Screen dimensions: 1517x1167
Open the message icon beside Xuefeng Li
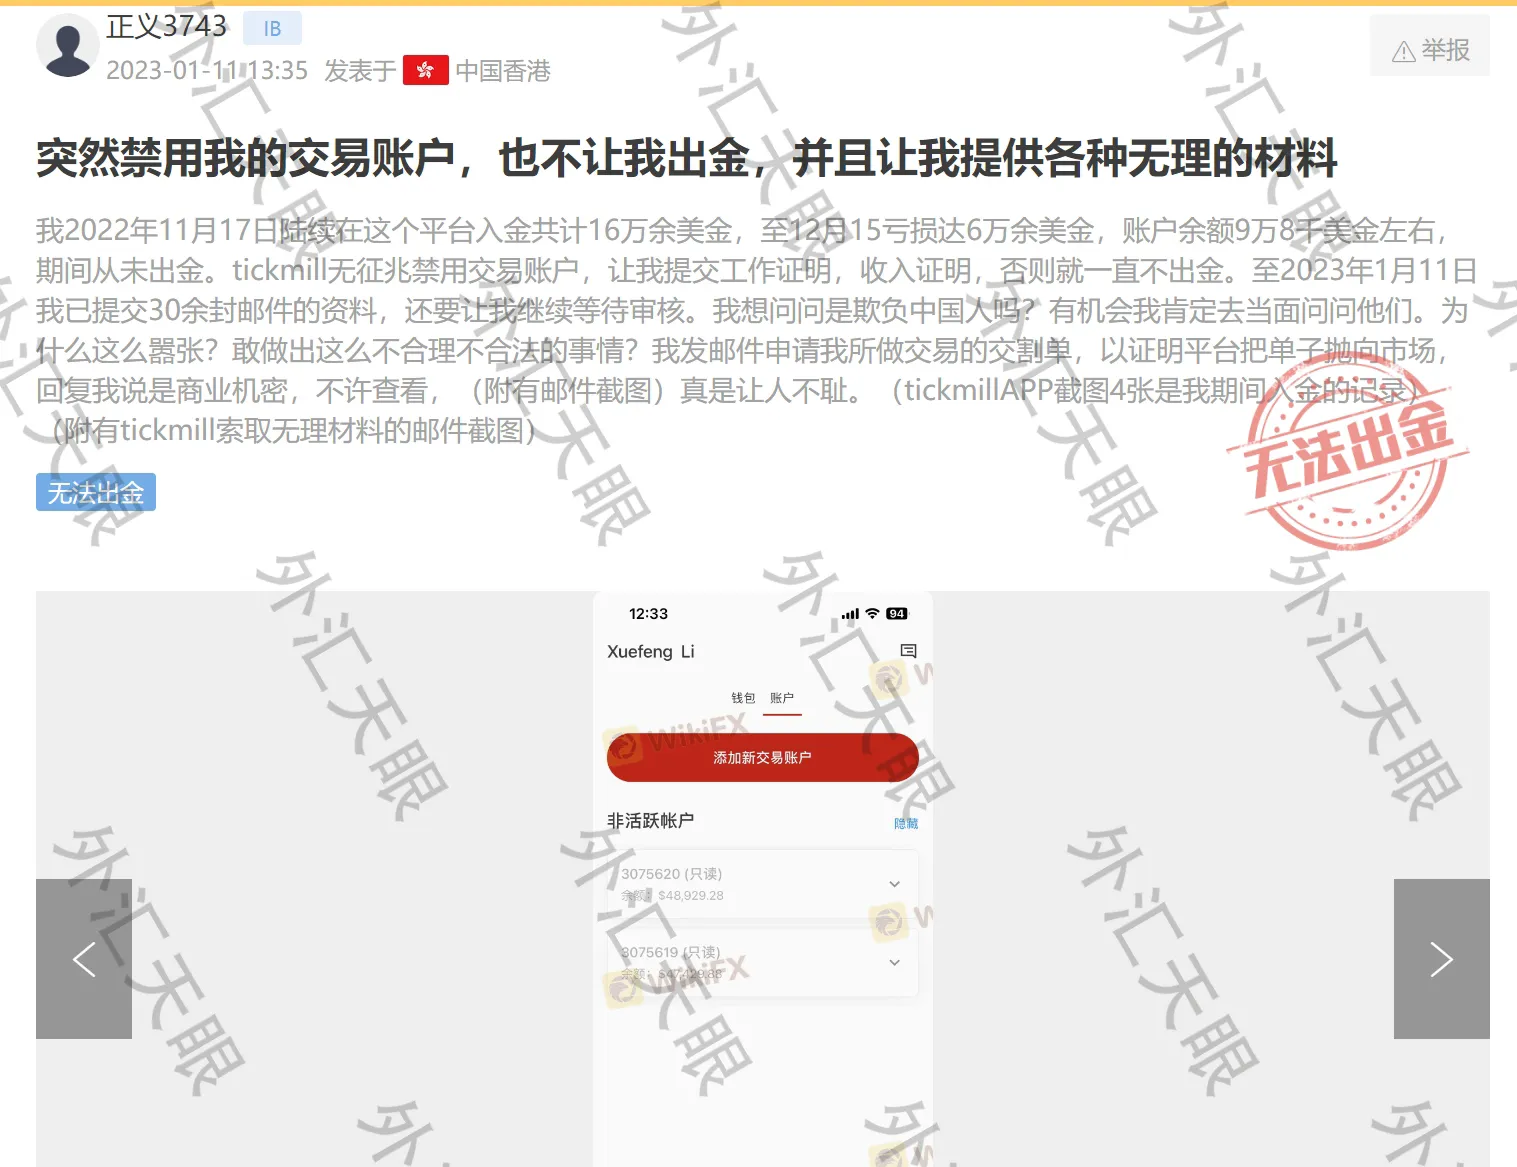(x=908, y=651)
